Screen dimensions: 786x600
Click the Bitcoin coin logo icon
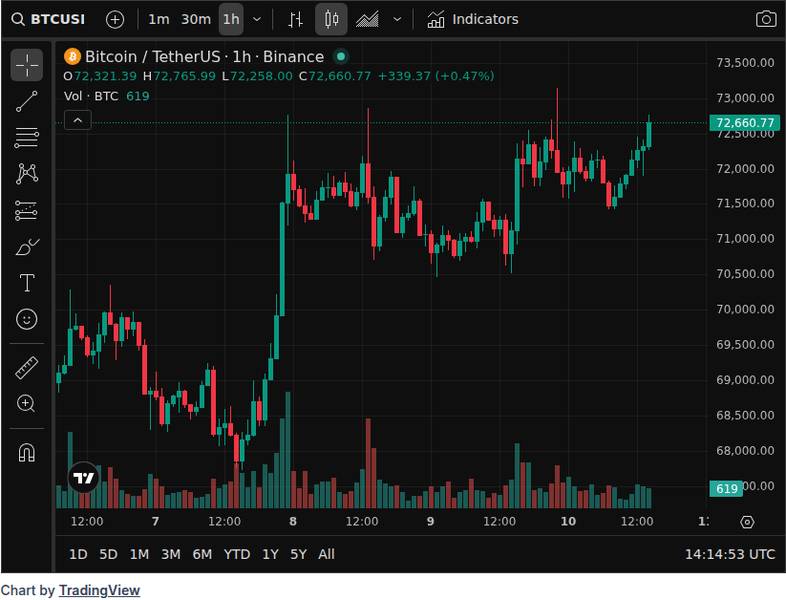[x=72, y=57]
